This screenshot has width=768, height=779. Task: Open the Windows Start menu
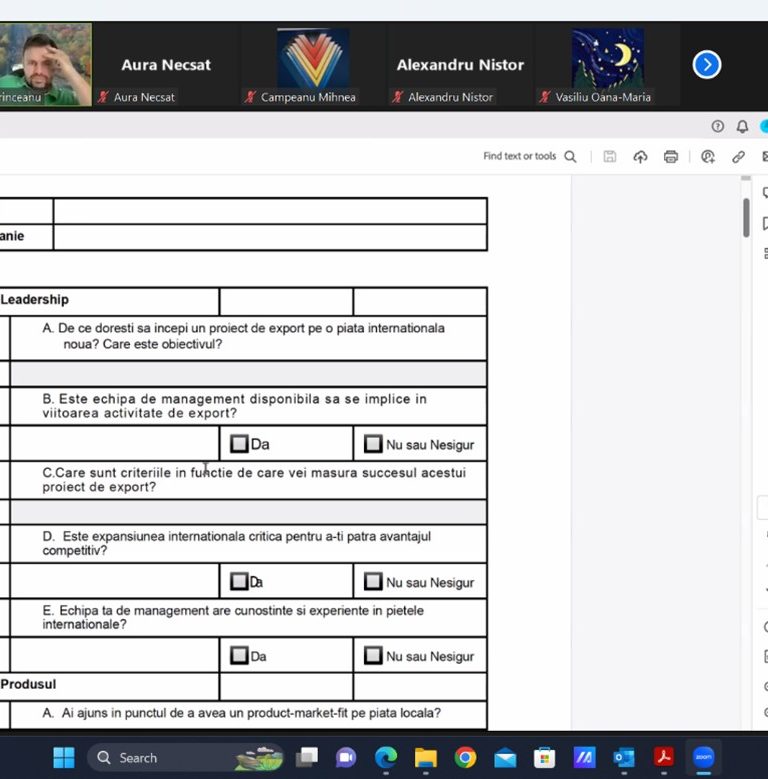click(x=63, y=757)
